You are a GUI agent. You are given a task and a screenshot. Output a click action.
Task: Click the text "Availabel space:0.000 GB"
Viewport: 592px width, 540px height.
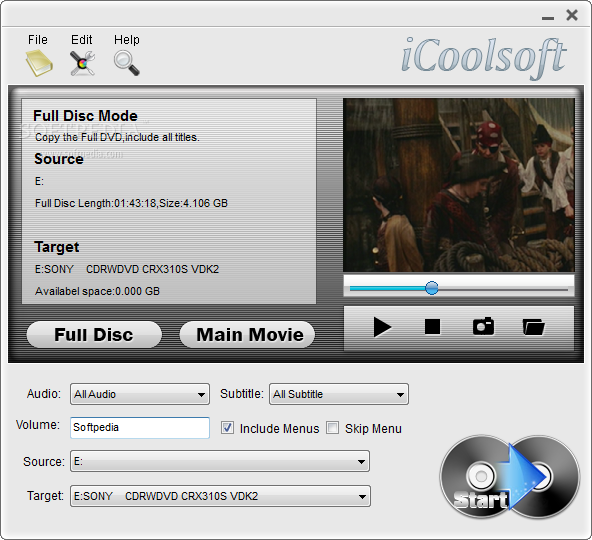tap(97, 291)
